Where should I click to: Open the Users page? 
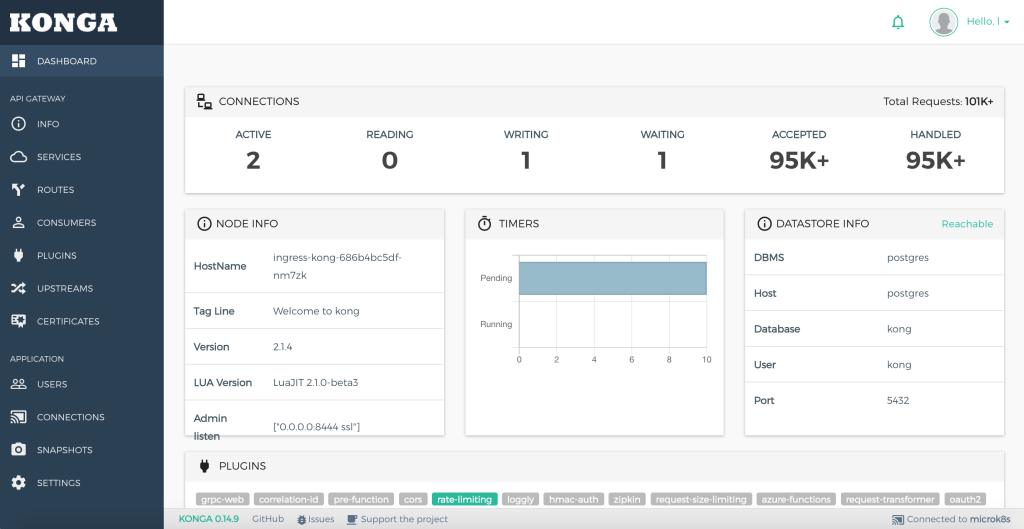click(x=82, y=384)
